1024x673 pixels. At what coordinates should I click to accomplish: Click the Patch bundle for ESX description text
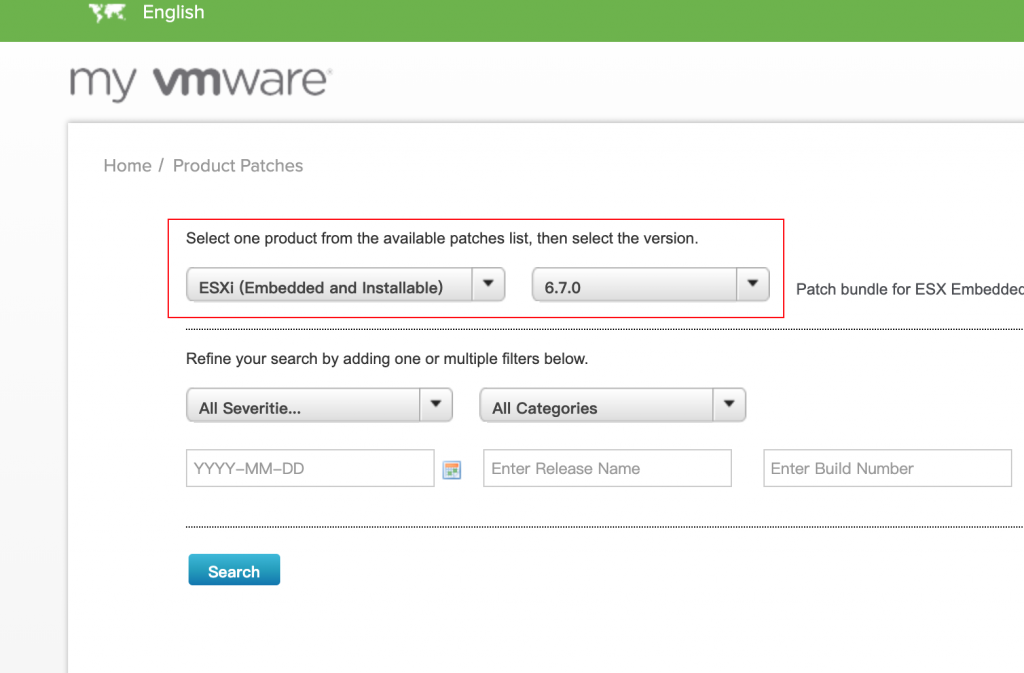pos(908,289)
